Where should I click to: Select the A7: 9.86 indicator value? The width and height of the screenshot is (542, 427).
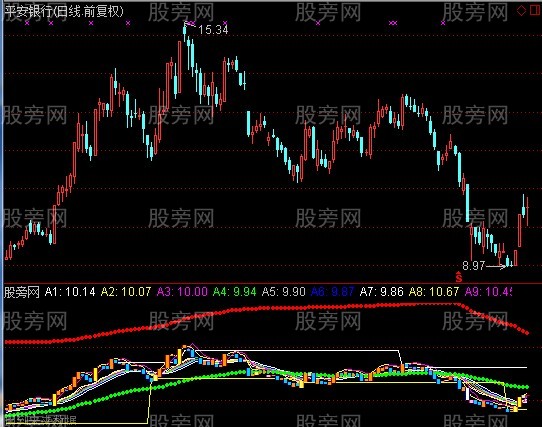tap(382, 292)
